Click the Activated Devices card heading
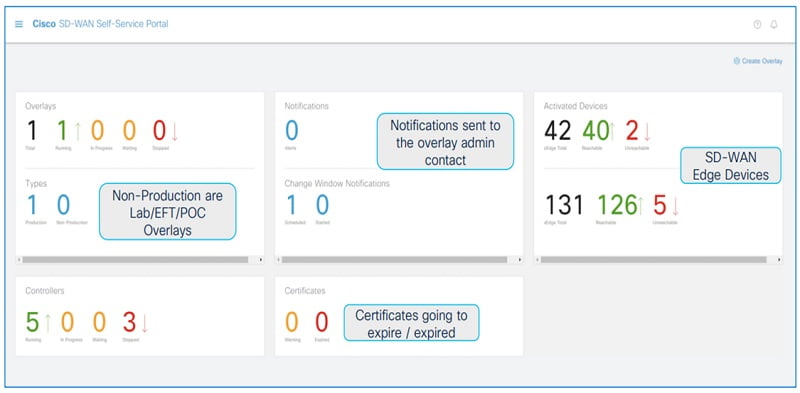The image size is (800, 393). [x=576, y=106]
